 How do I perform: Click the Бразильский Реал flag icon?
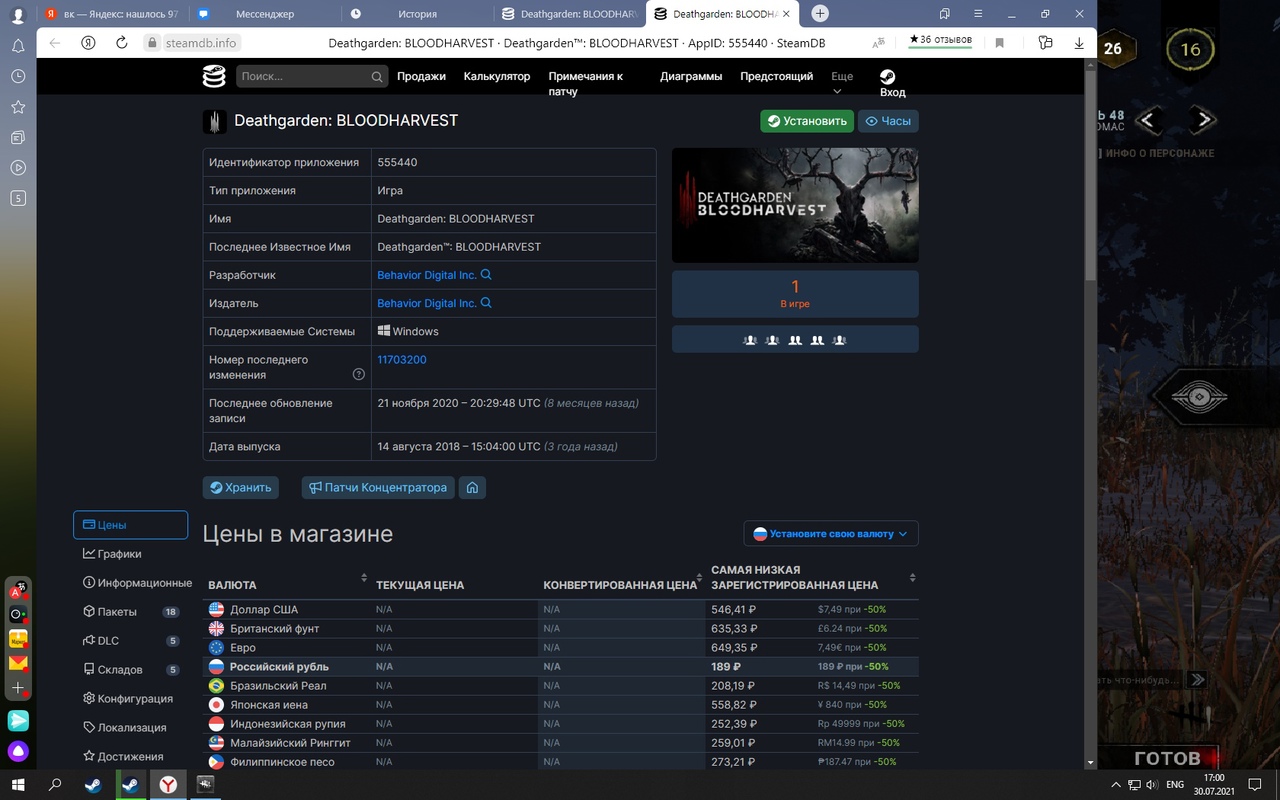coord(216,686)
